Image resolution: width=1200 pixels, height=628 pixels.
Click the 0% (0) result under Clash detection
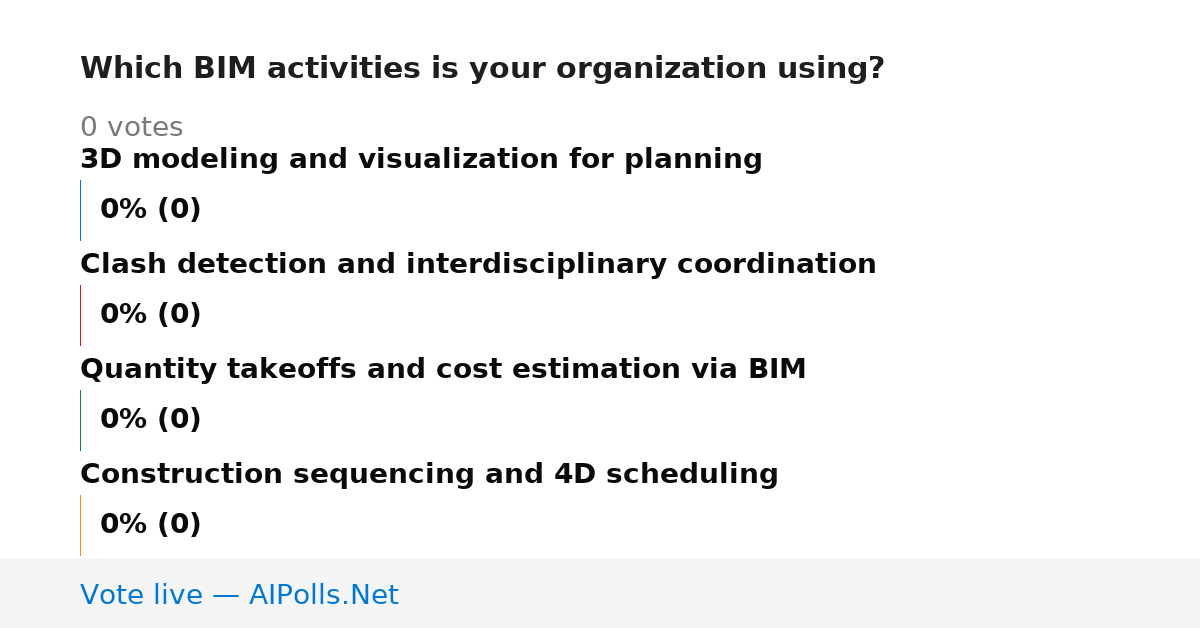150,315
